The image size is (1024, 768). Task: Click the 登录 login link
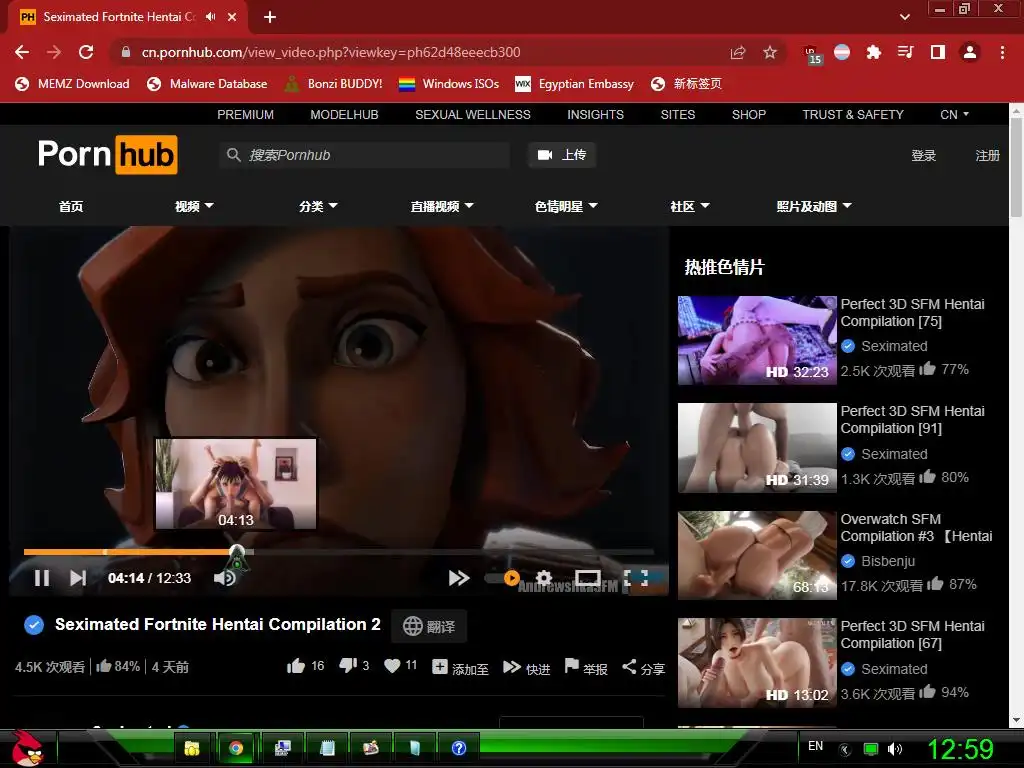click(923, 155)
